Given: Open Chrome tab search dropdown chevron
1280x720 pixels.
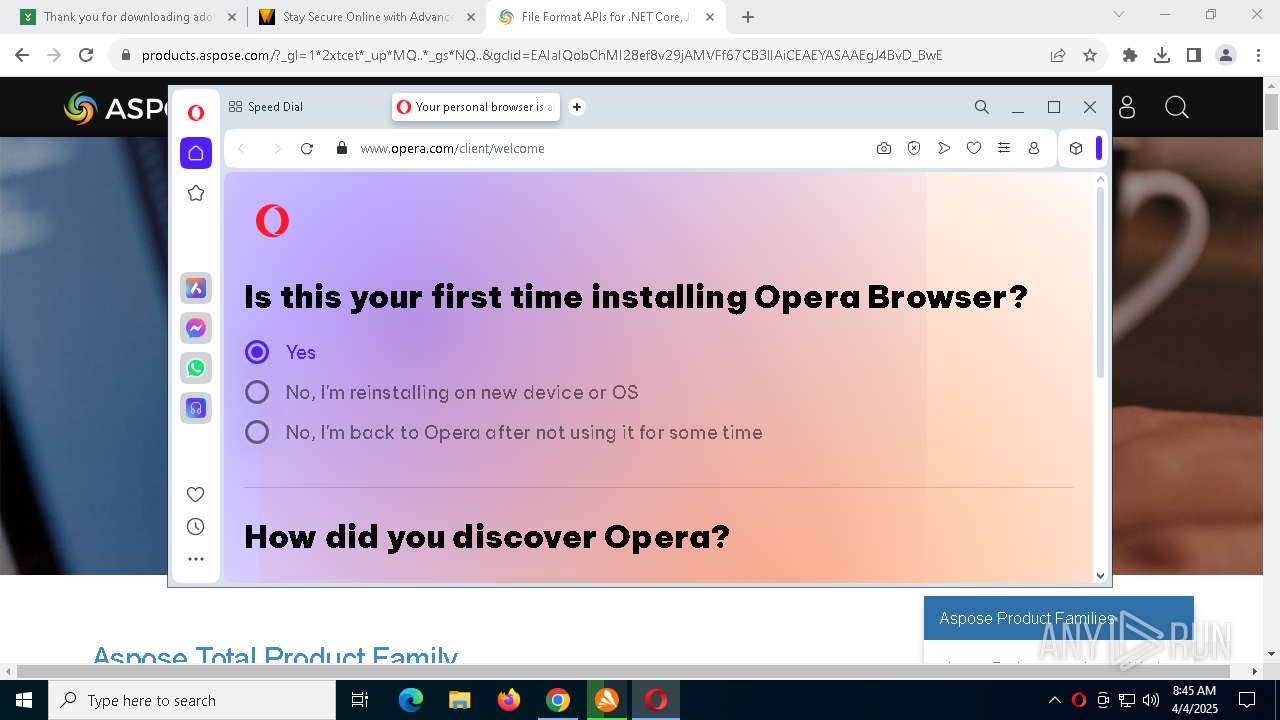Looking at the screenshot, I should click(1119, 15).
